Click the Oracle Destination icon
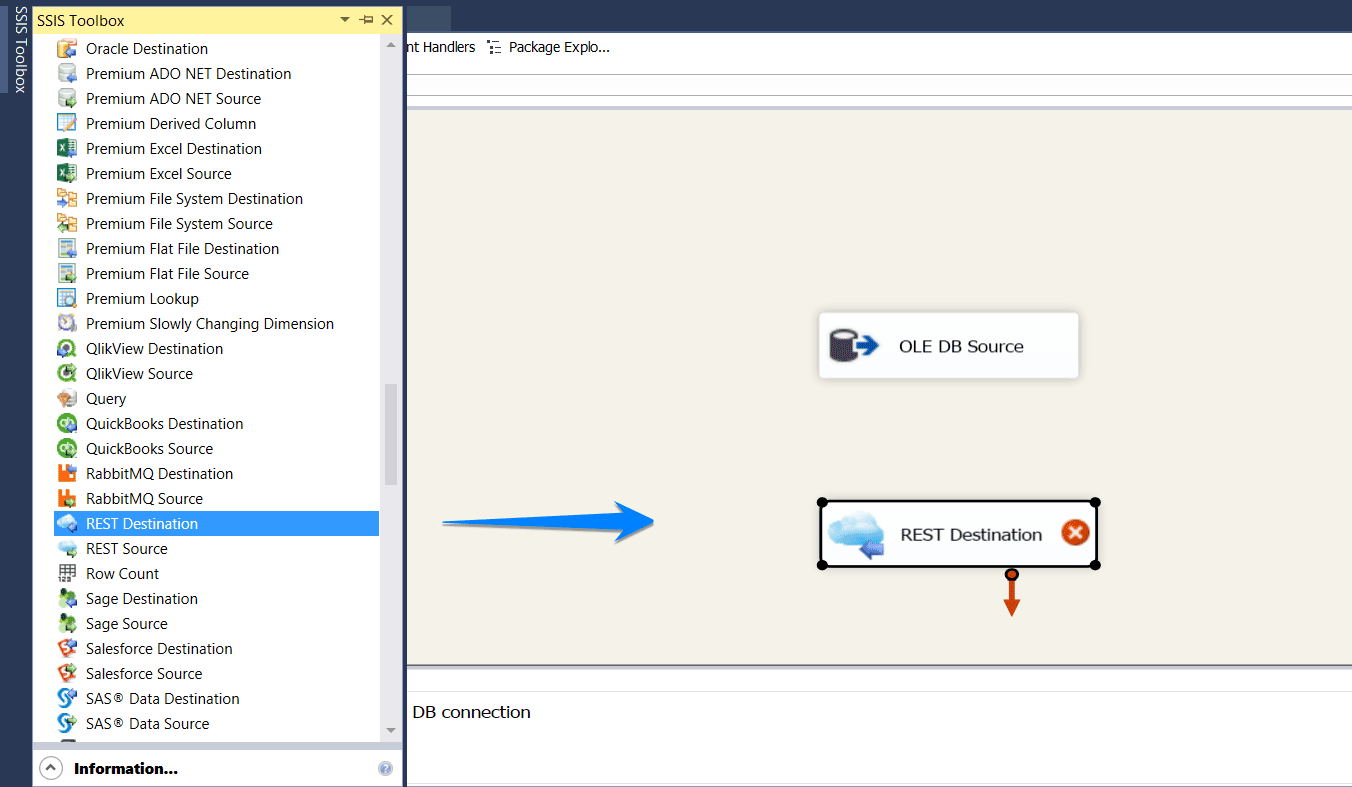Image resolution: width=1352 pixels, height=787 pixels. pos(67,48)
